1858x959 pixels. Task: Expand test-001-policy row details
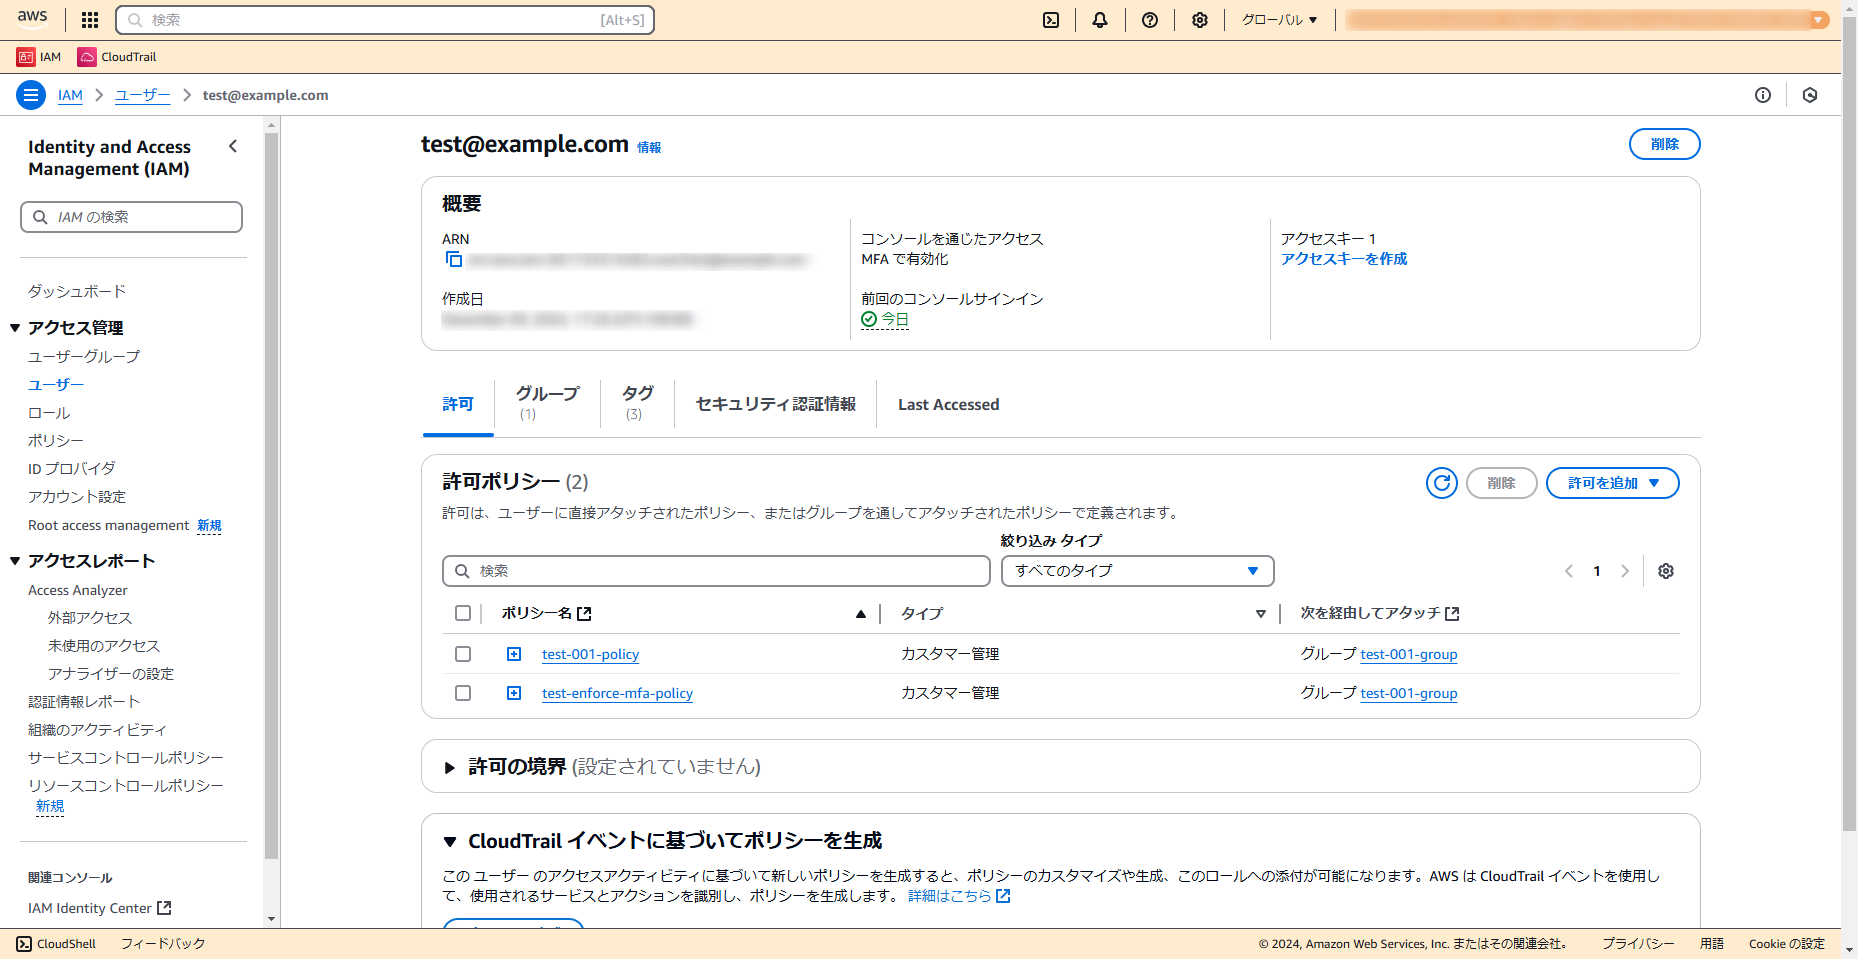514,654
